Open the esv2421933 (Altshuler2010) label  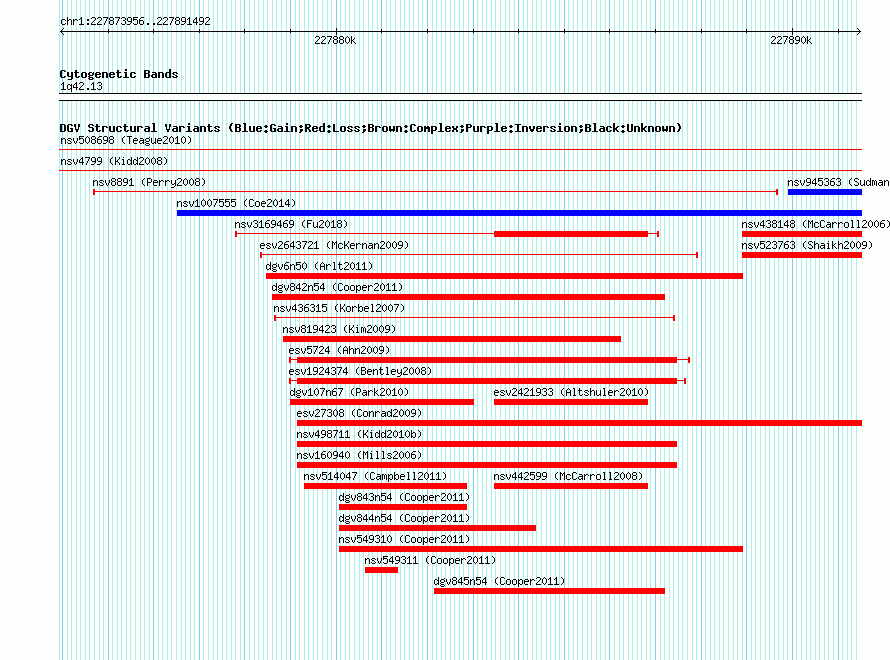[571, 392]
